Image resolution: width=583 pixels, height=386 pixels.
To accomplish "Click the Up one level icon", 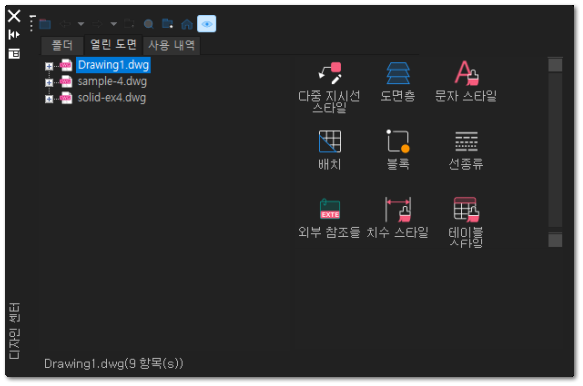I will tap(129, 24).
